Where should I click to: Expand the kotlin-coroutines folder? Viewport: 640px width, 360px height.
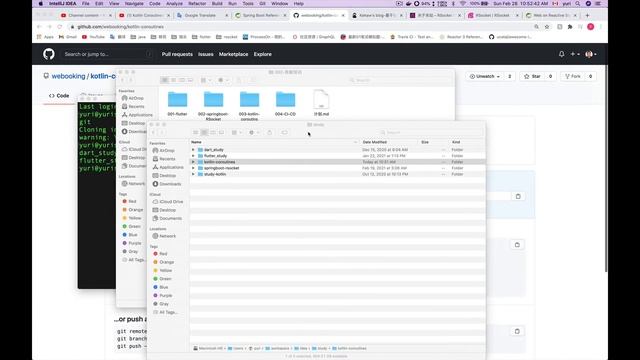point(193,162)
